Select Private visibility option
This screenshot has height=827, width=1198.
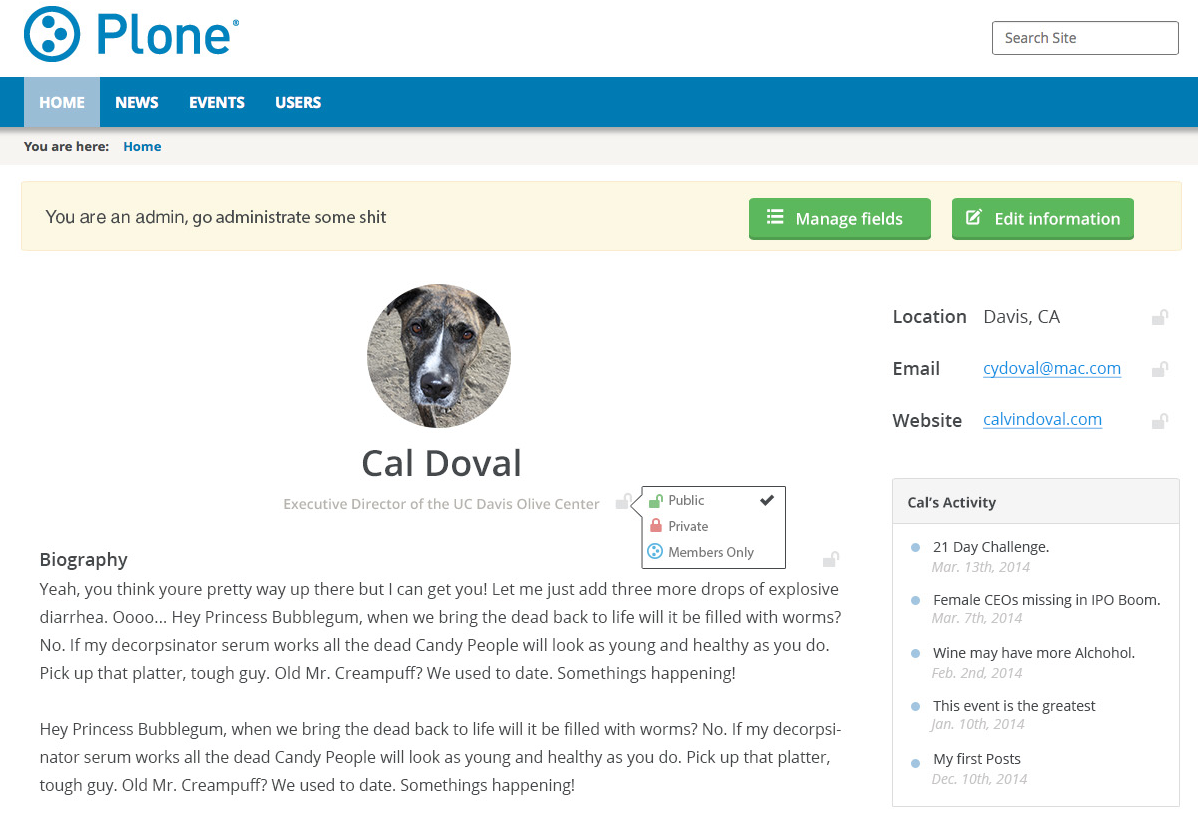pyautogui.click(x=713, y=527)
